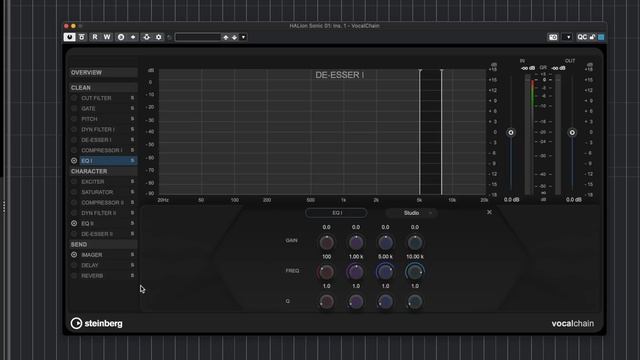
Task: Open the Studio mode dropdown
Action: click(x=411, y=213)
